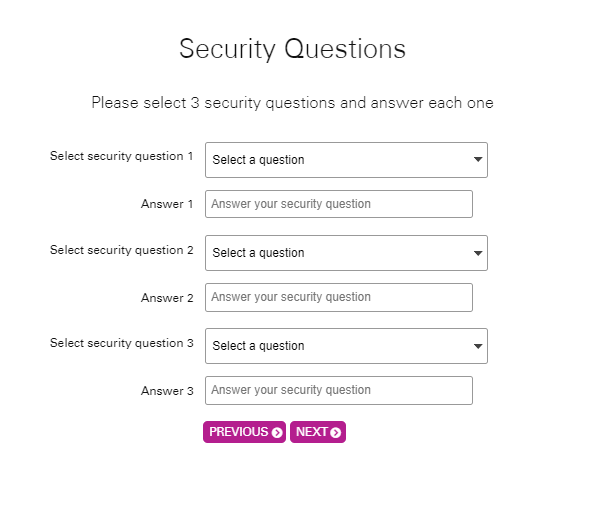Open the security question 1 dropdown

point(346,160)
